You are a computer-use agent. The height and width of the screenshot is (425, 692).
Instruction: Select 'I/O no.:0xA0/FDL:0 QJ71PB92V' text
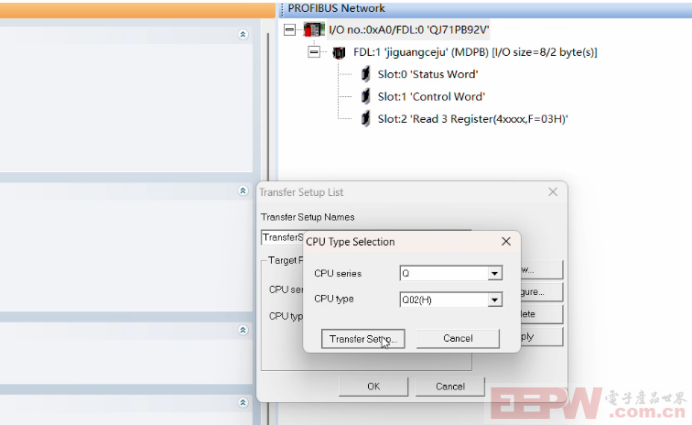click(x=409, y=30)
